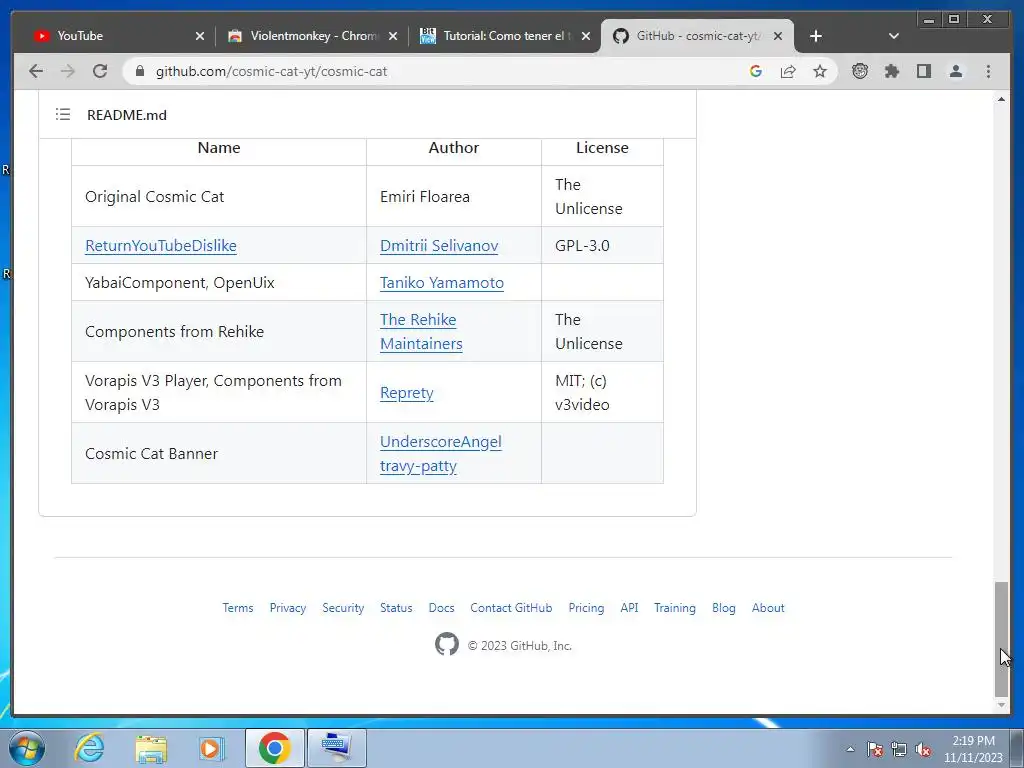Open the Chrome three-dot menu
The width and height of the screenshot is (1024, 768).
coord(988,71)
